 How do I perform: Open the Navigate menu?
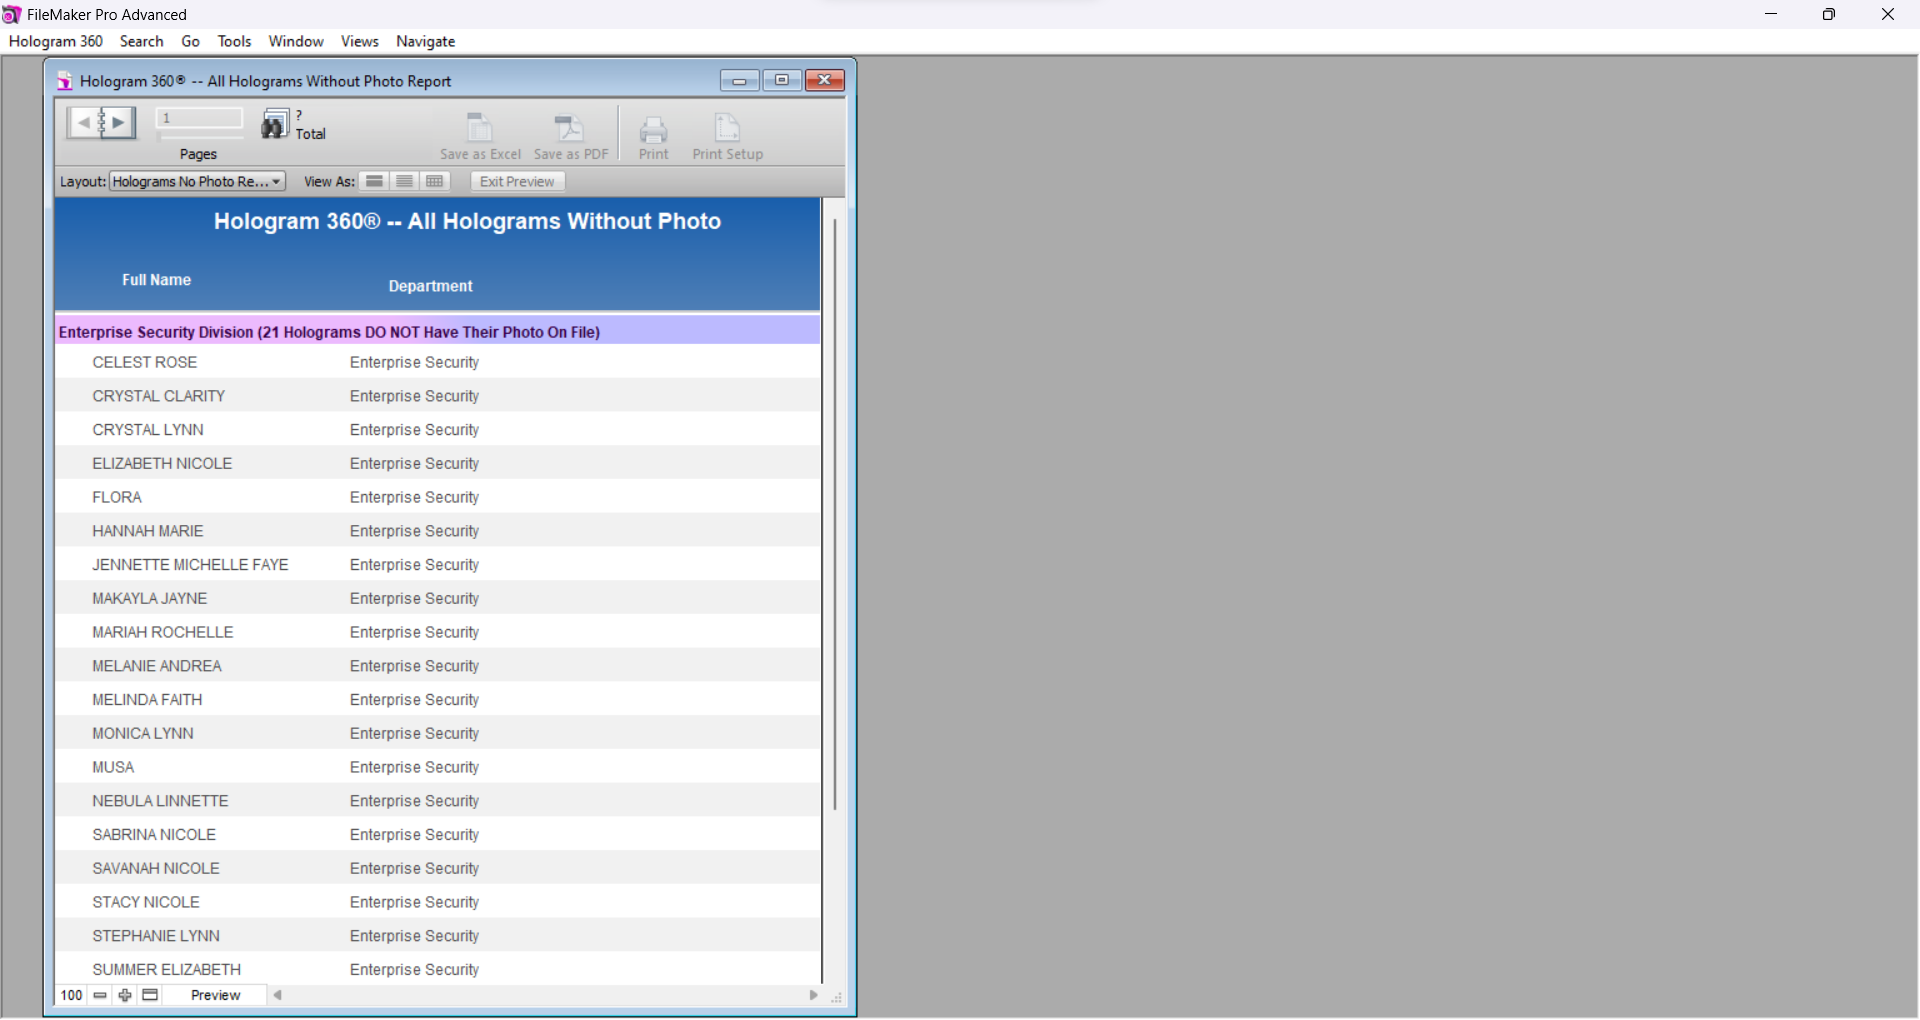coord(425,41)
